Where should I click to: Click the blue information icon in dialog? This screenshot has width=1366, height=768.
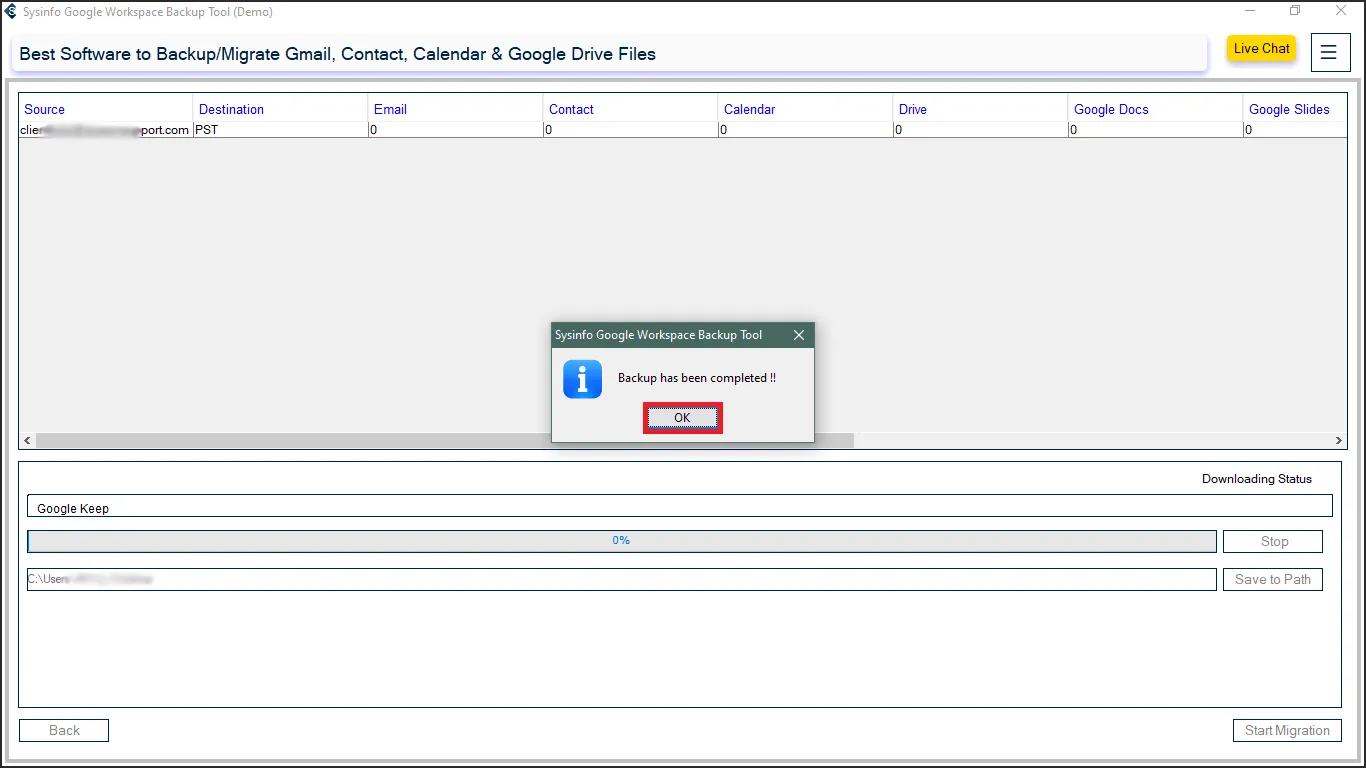tap(582, 380)
